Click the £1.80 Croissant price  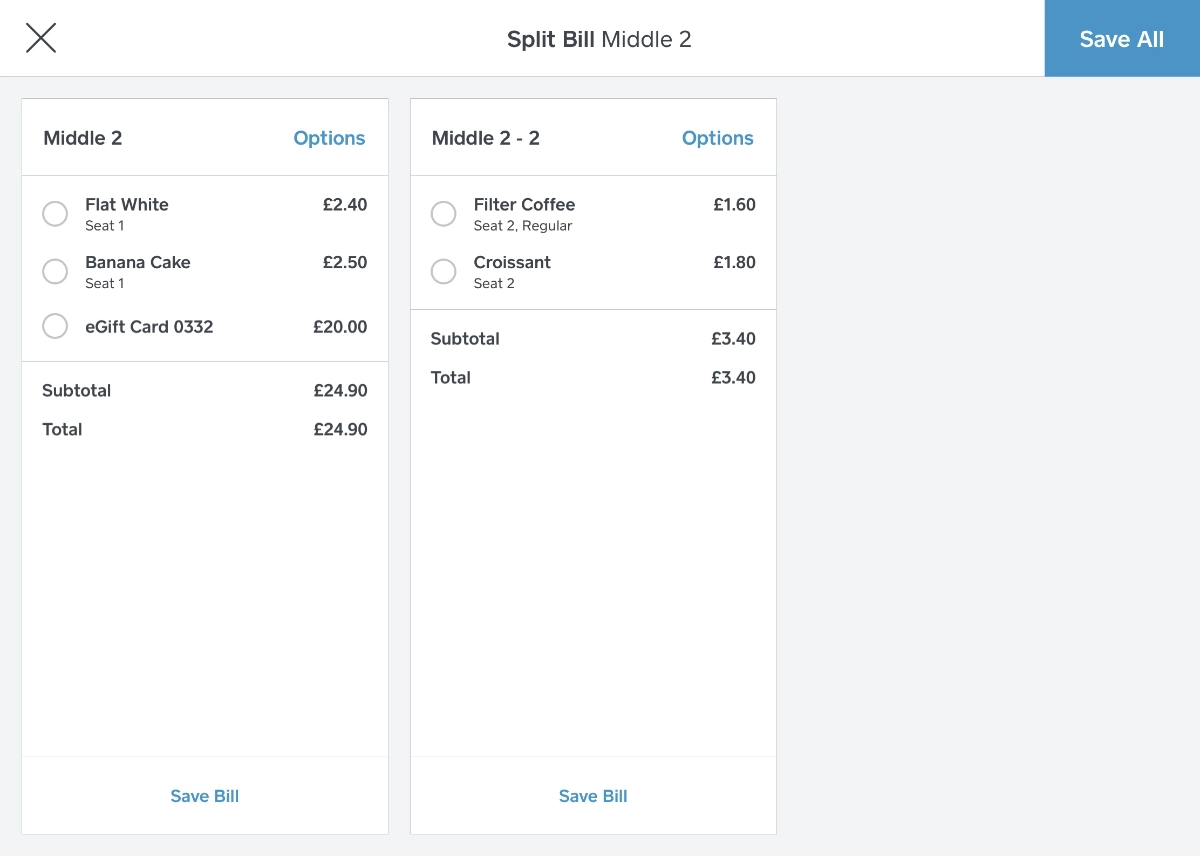click(734, 262)
